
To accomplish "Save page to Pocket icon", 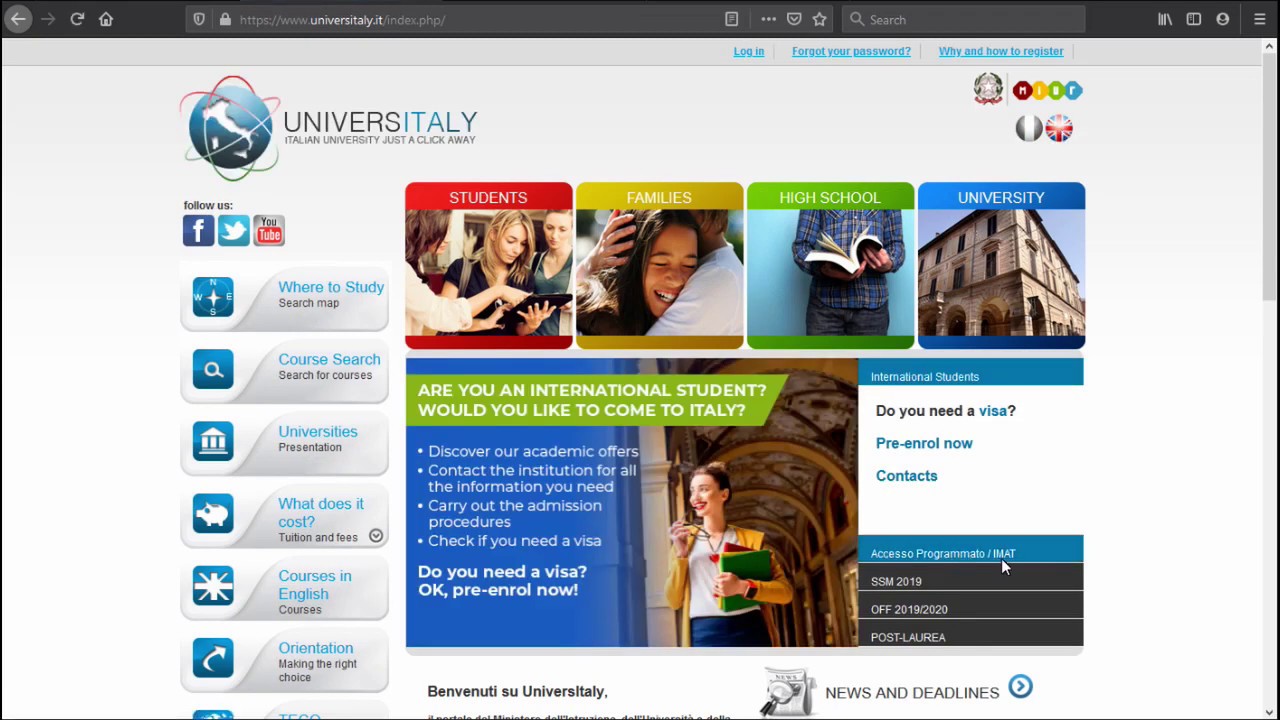I will (794, 19).
